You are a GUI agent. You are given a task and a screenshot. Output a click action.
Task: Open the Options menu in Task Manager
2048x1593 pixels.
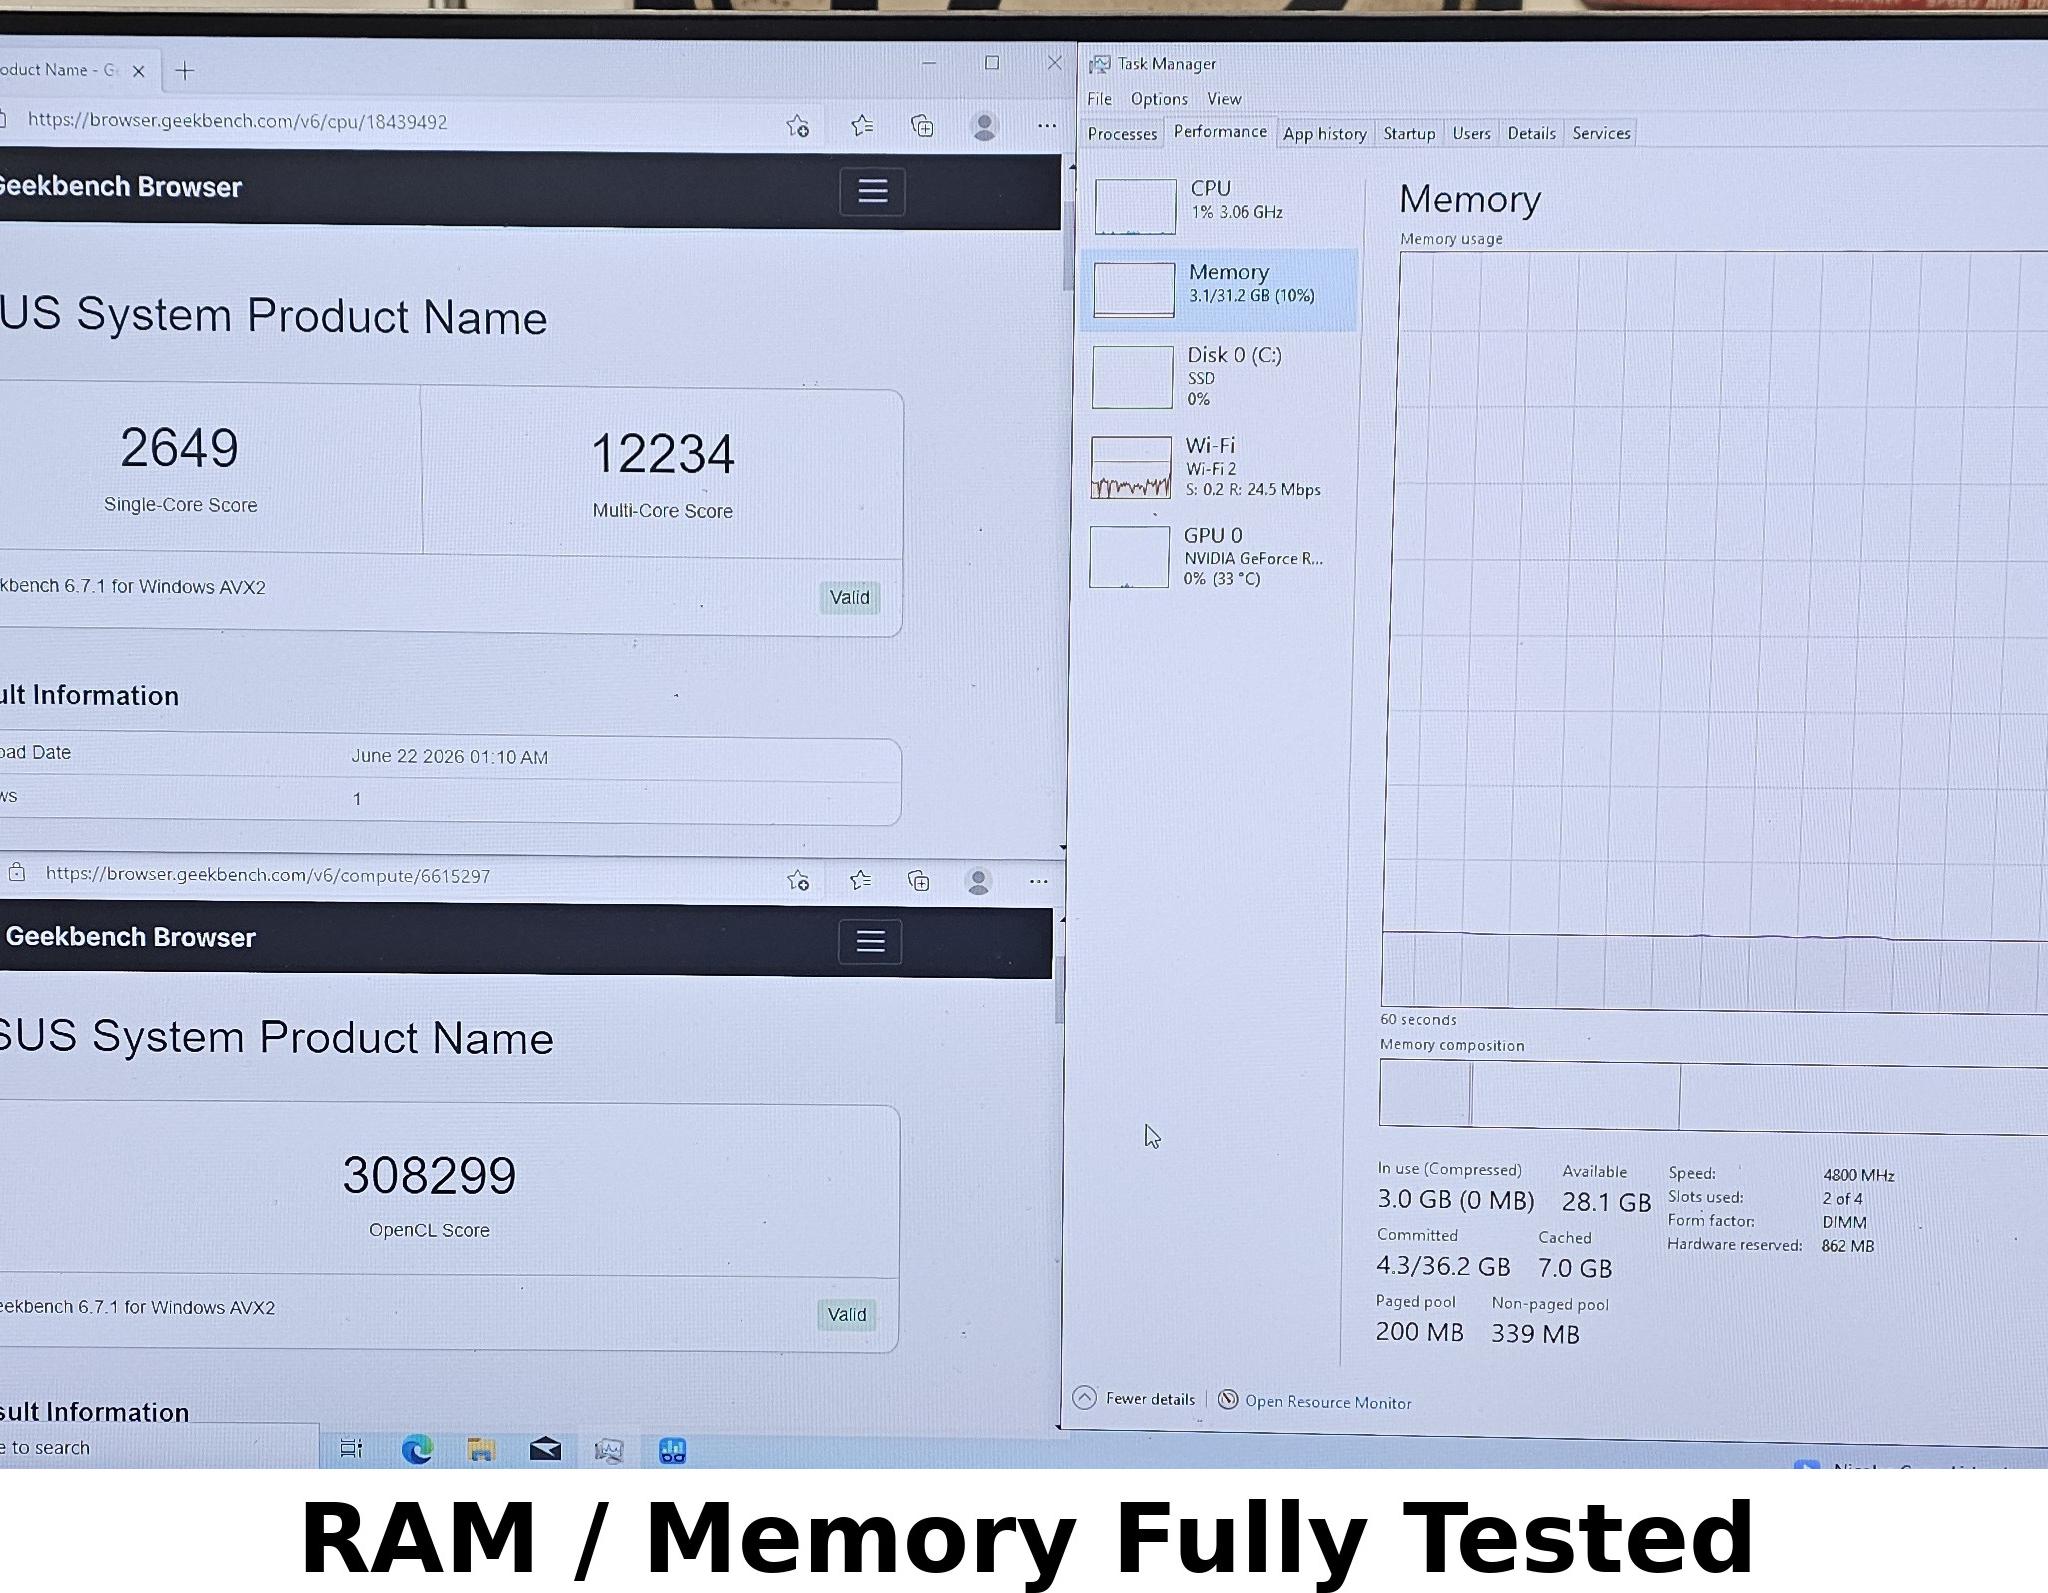click(1159, 99)
